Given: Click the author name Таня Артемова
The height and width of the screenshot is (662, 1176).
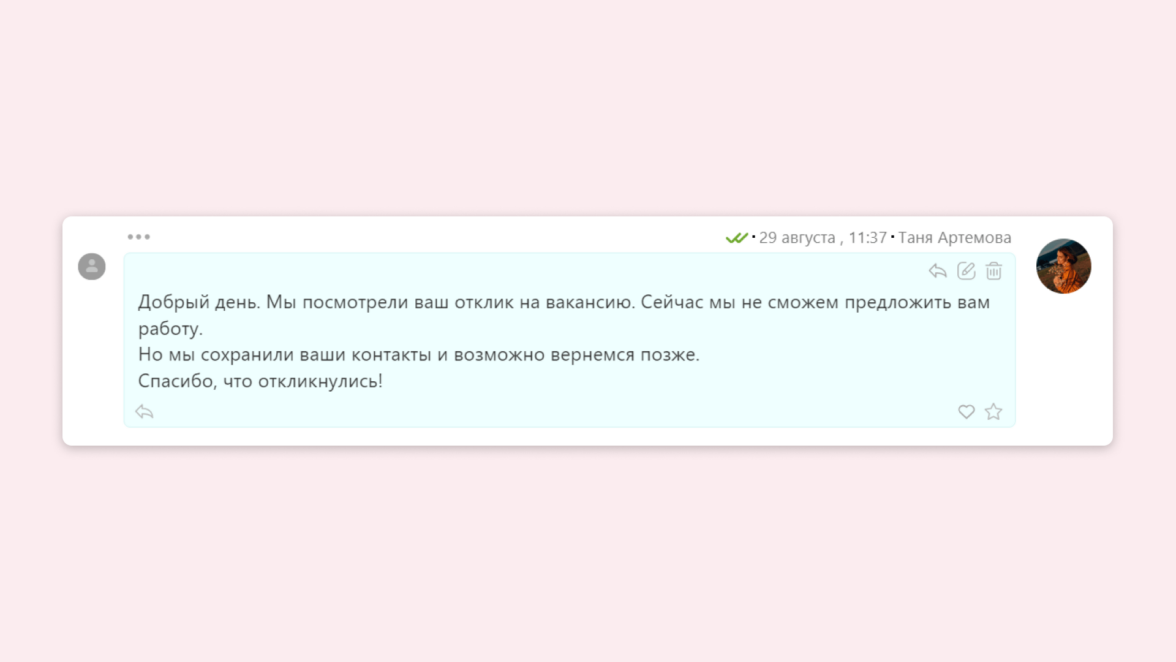Looking at the screenshot, I should [x=955, y=238].
